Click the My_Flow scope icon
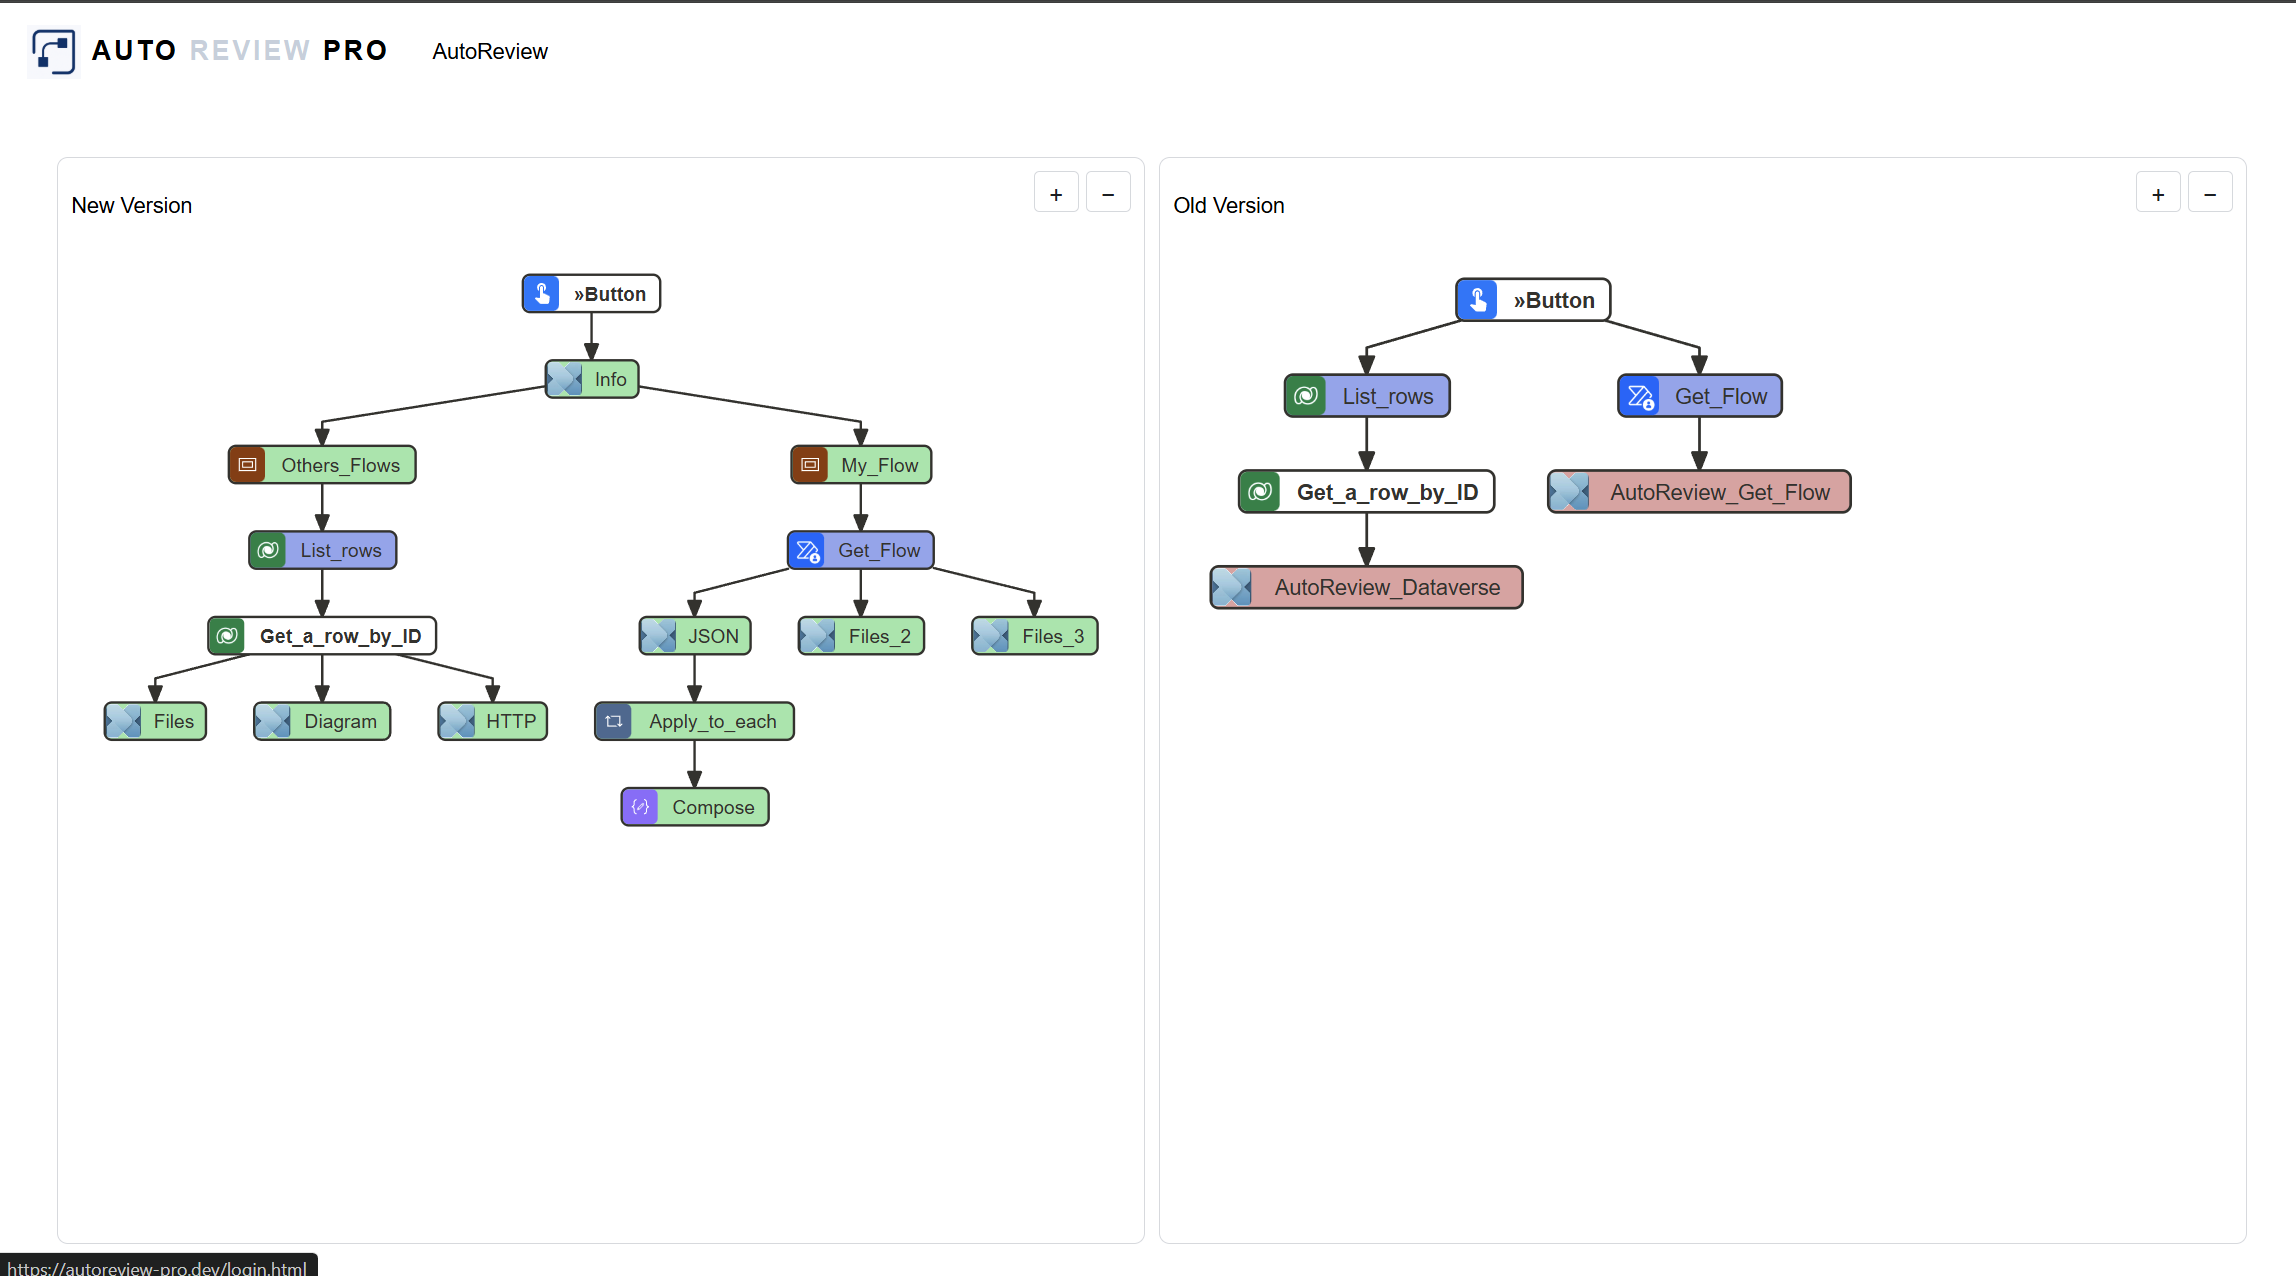Image resolution: width=2296 pixels, height=1276 pixels. [810, 465]
